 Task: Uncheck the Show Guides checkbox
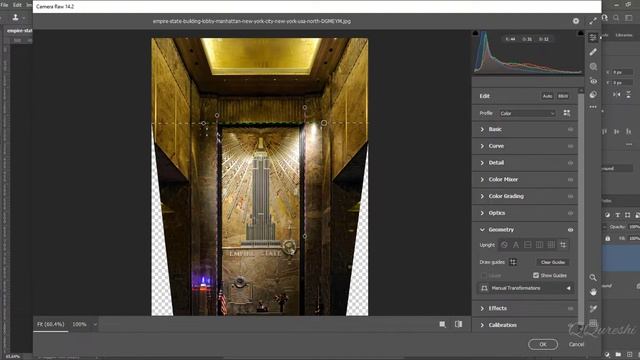(536, 276)
